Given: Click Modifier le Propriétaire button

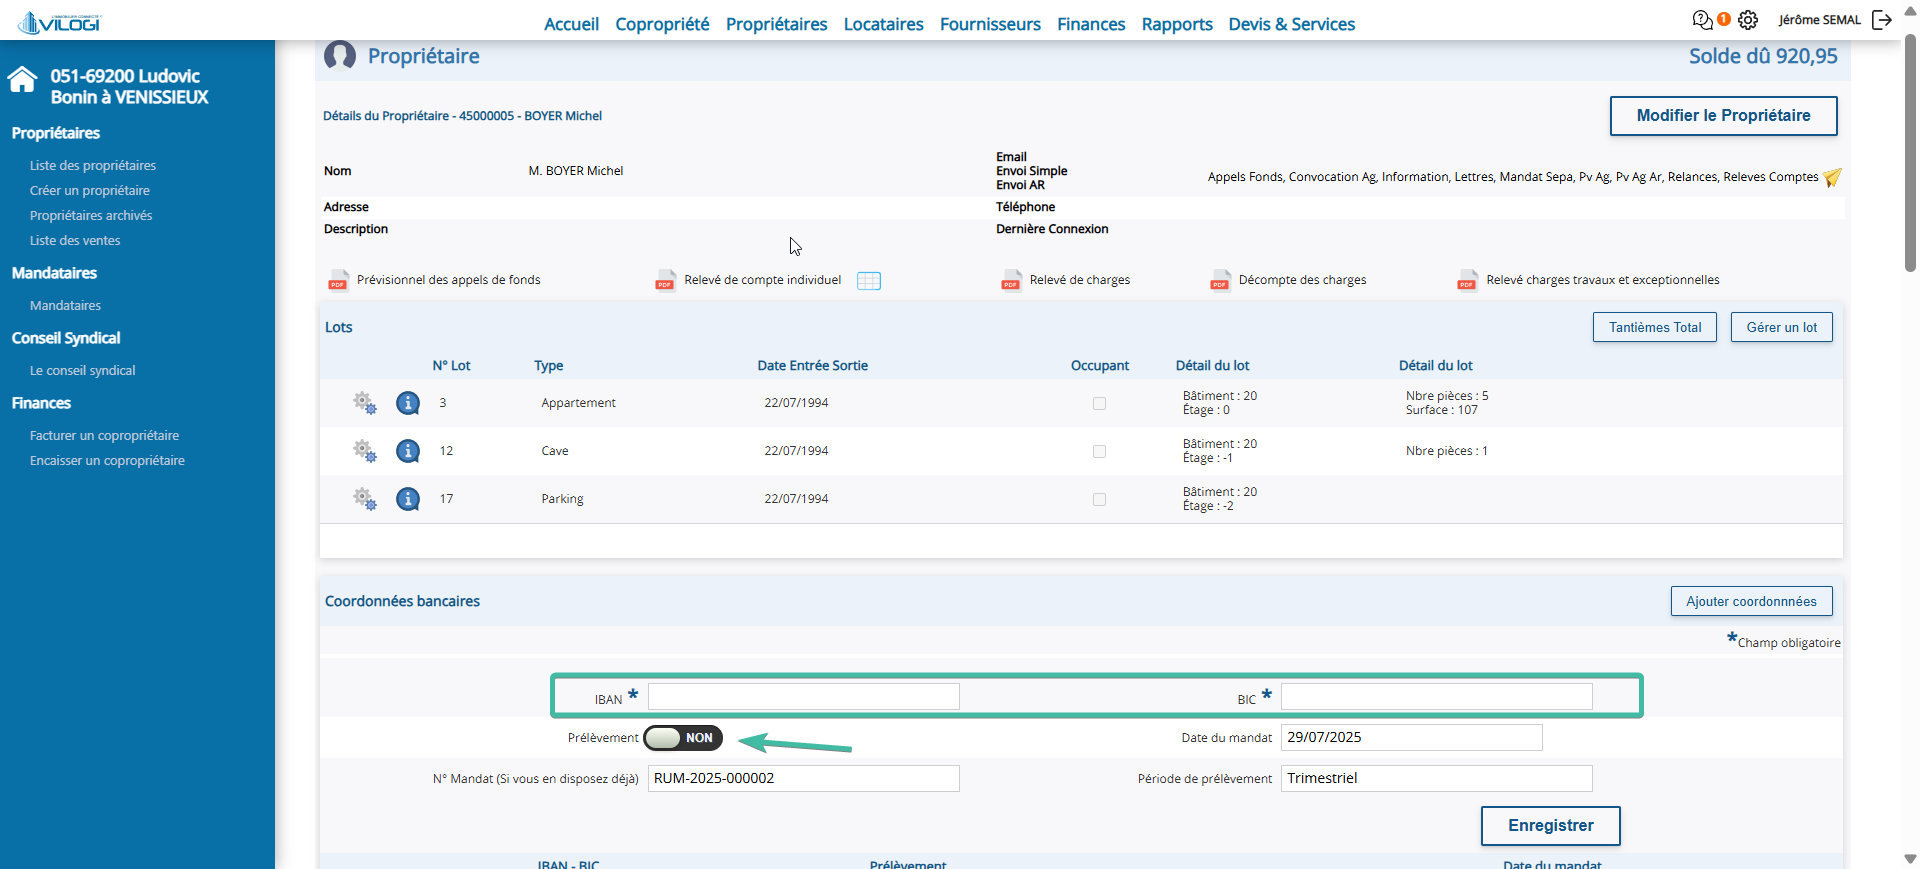Looking at the screenshot, I should [x=1723, y=116].
